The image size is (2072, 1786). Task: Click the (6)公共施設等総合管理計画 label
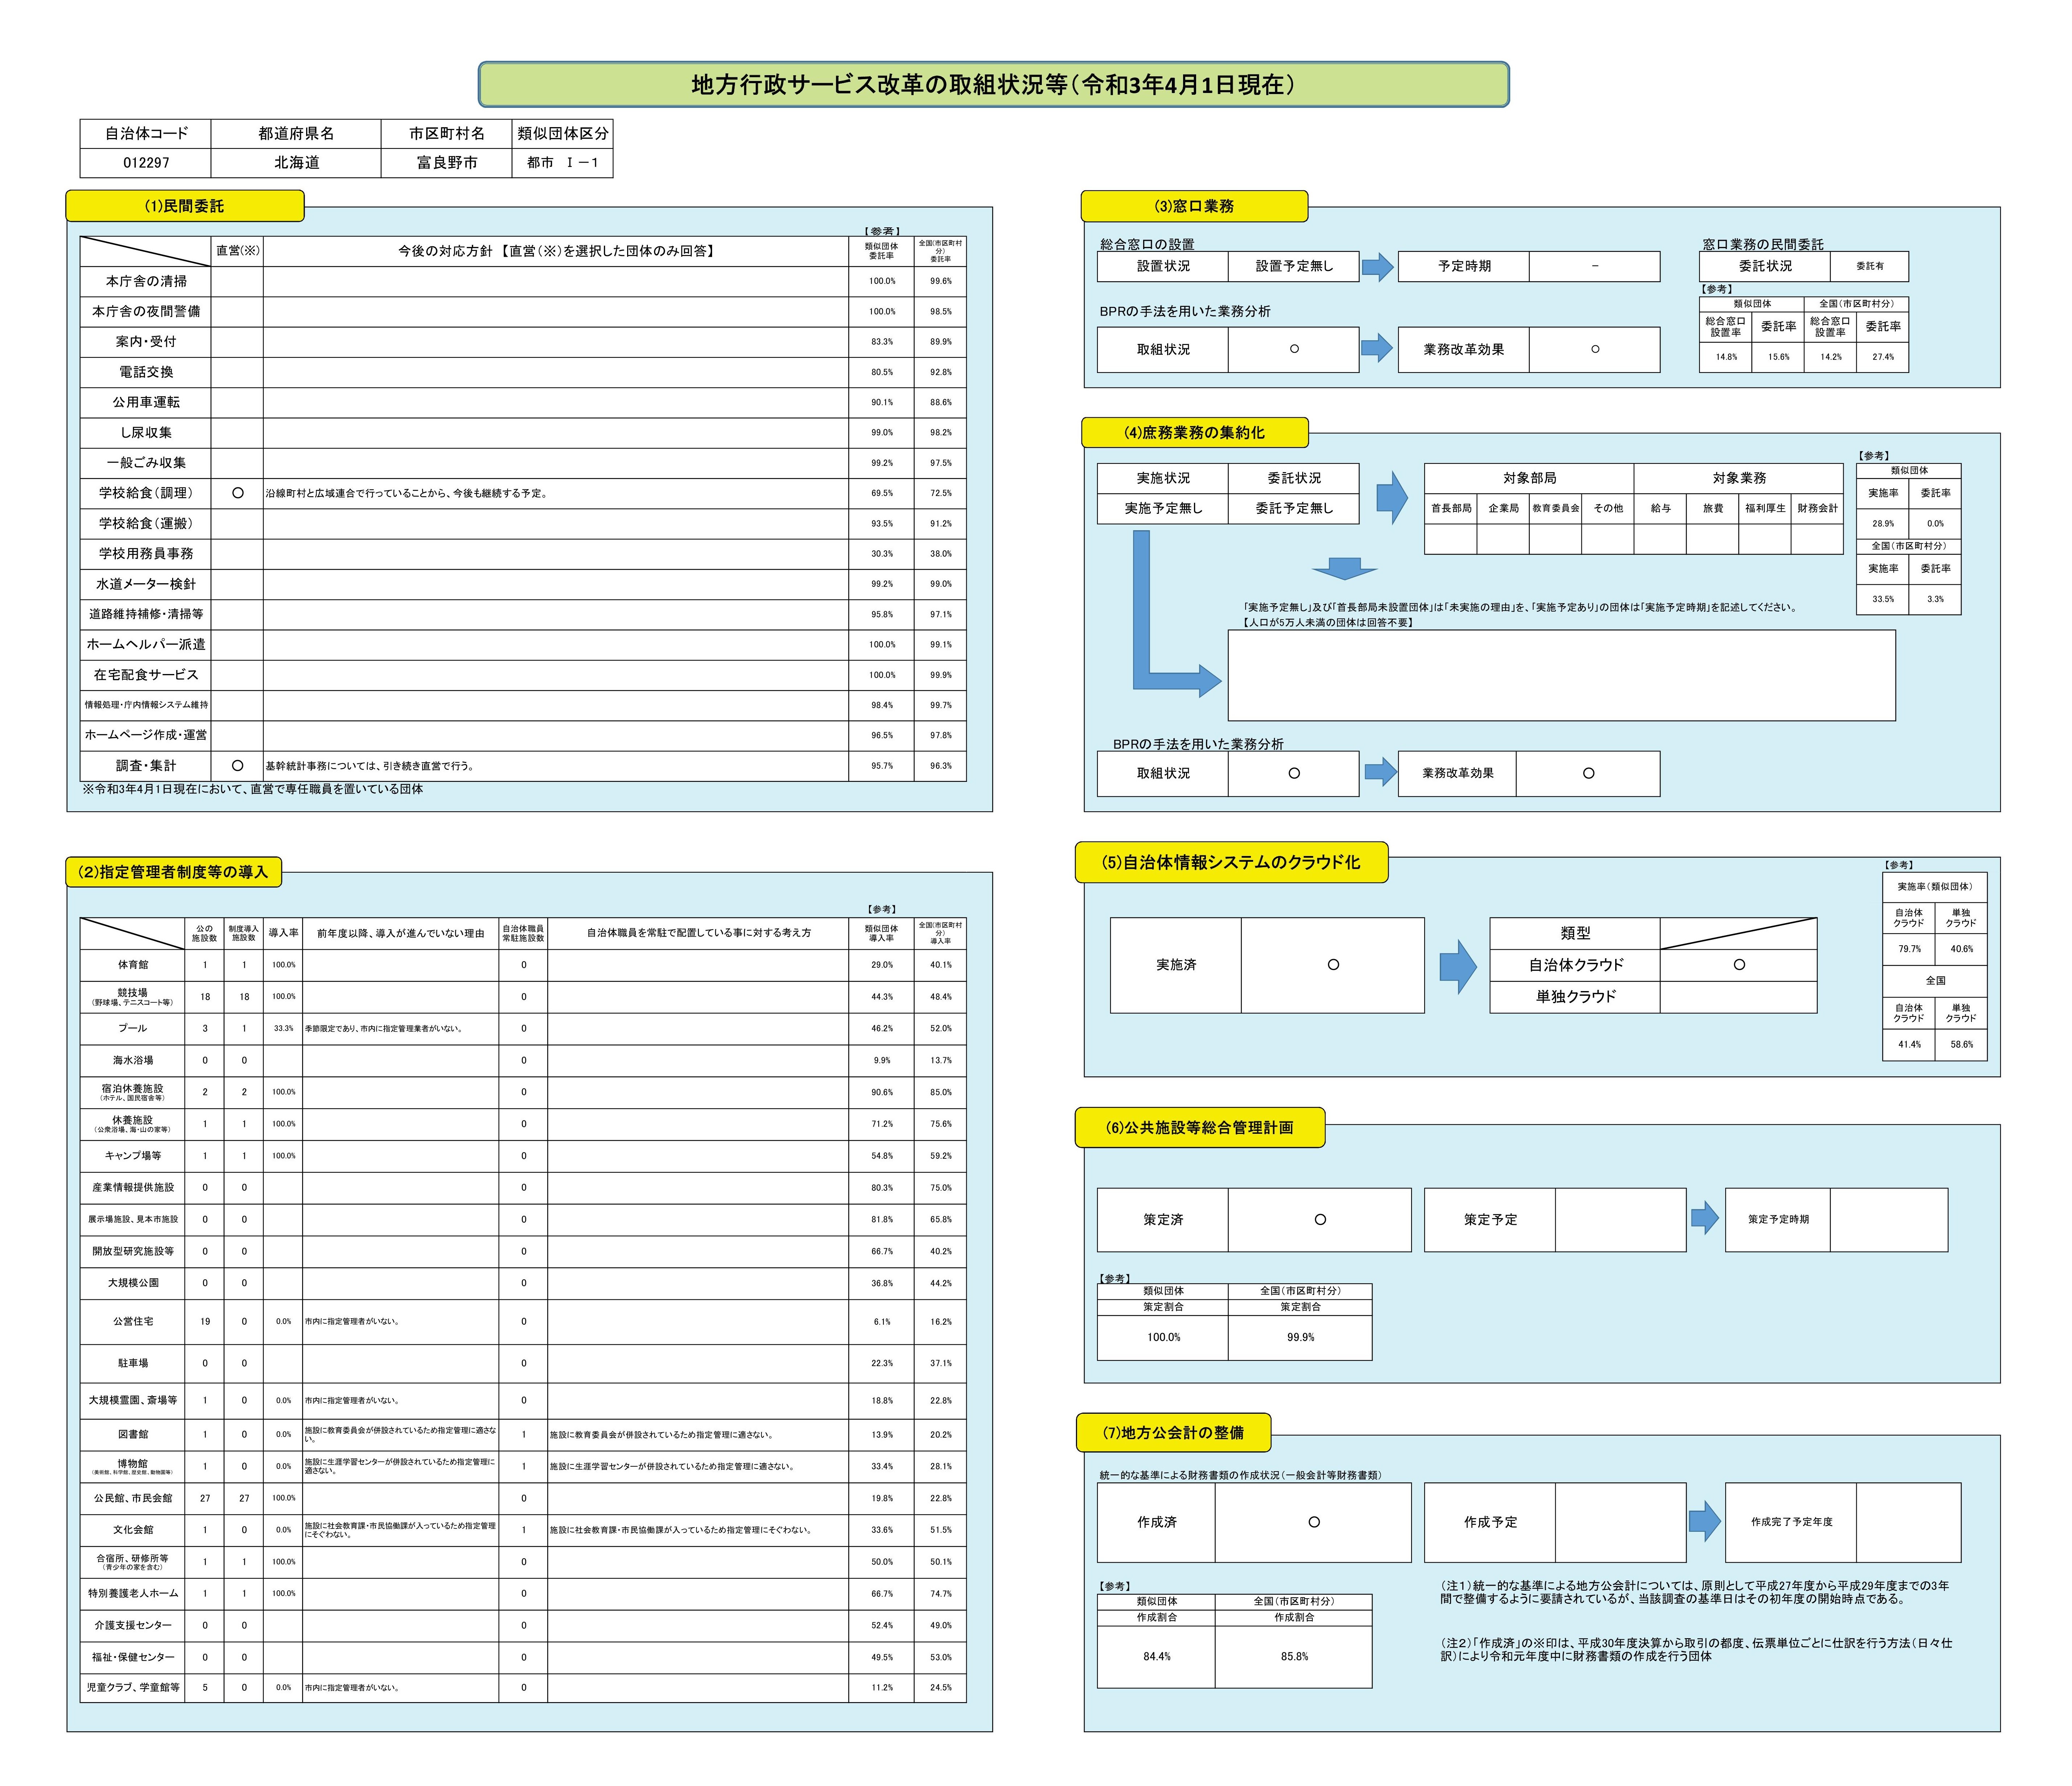click(x=1200, y=1128)
